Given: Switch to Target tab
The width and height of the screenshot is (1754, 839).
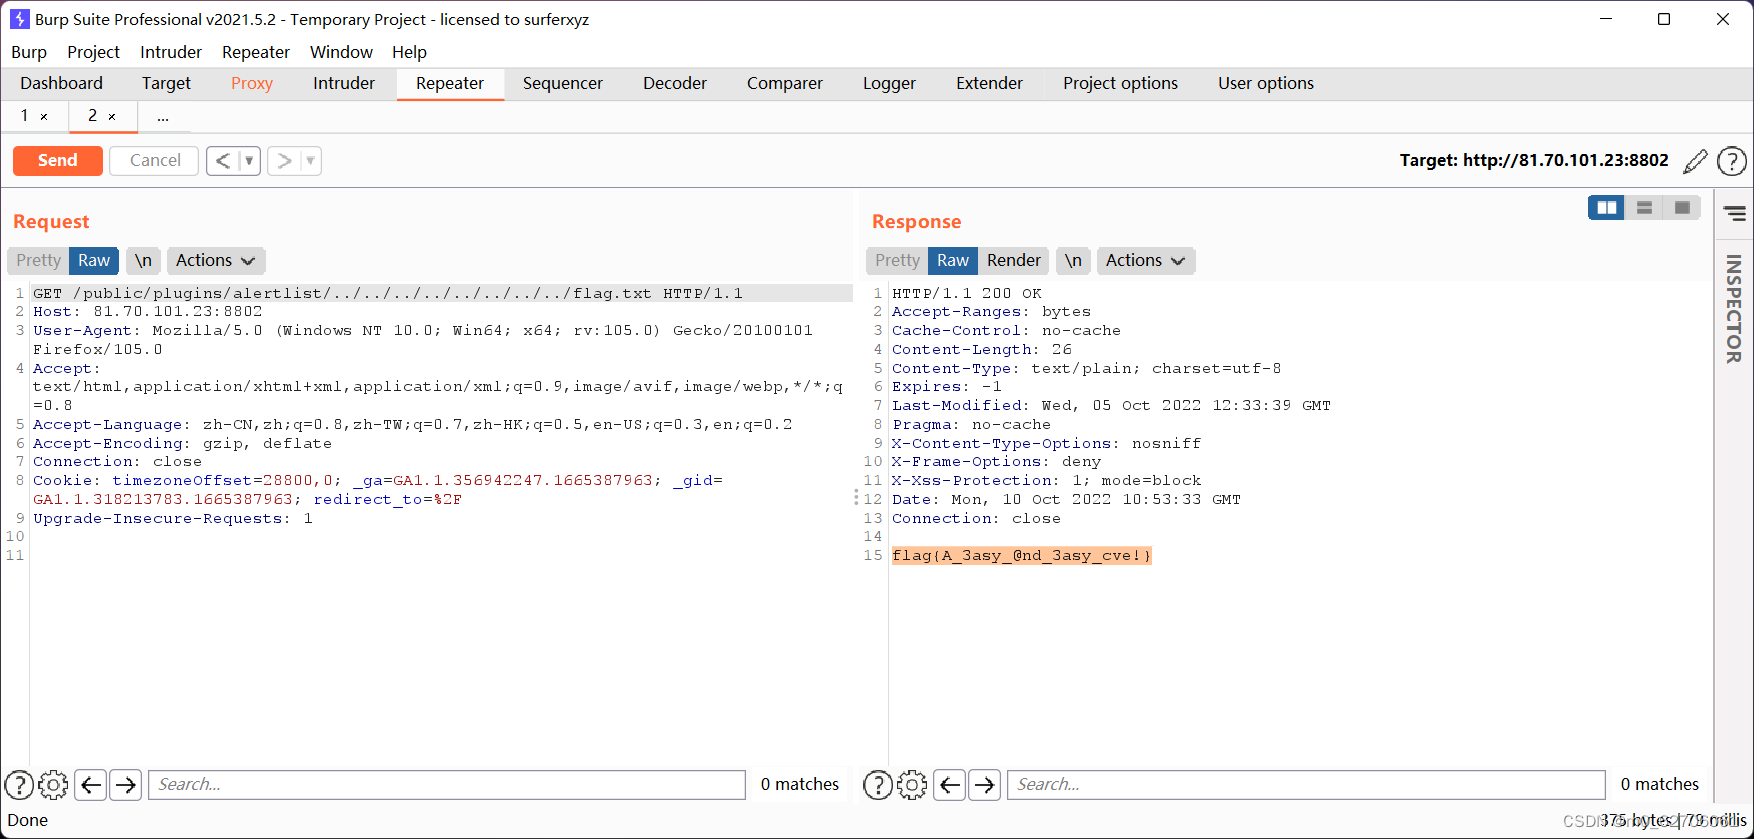Looking at the screenshot, I should [x=166, y=83].
